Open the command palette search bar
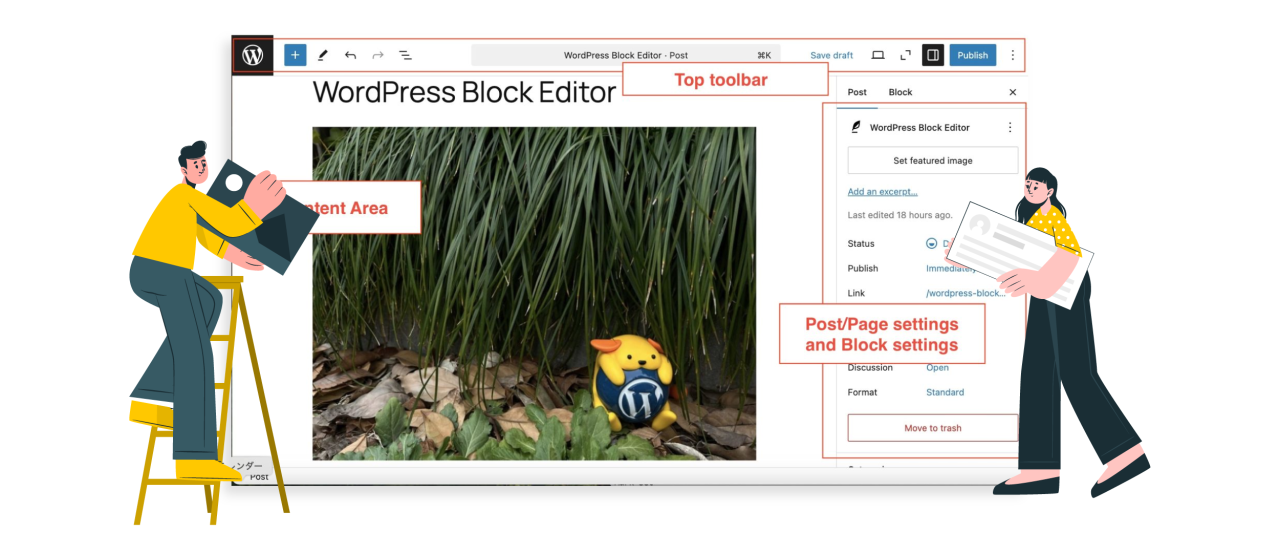This screenshot has width=1280, height=534. (x=625, y=56)
